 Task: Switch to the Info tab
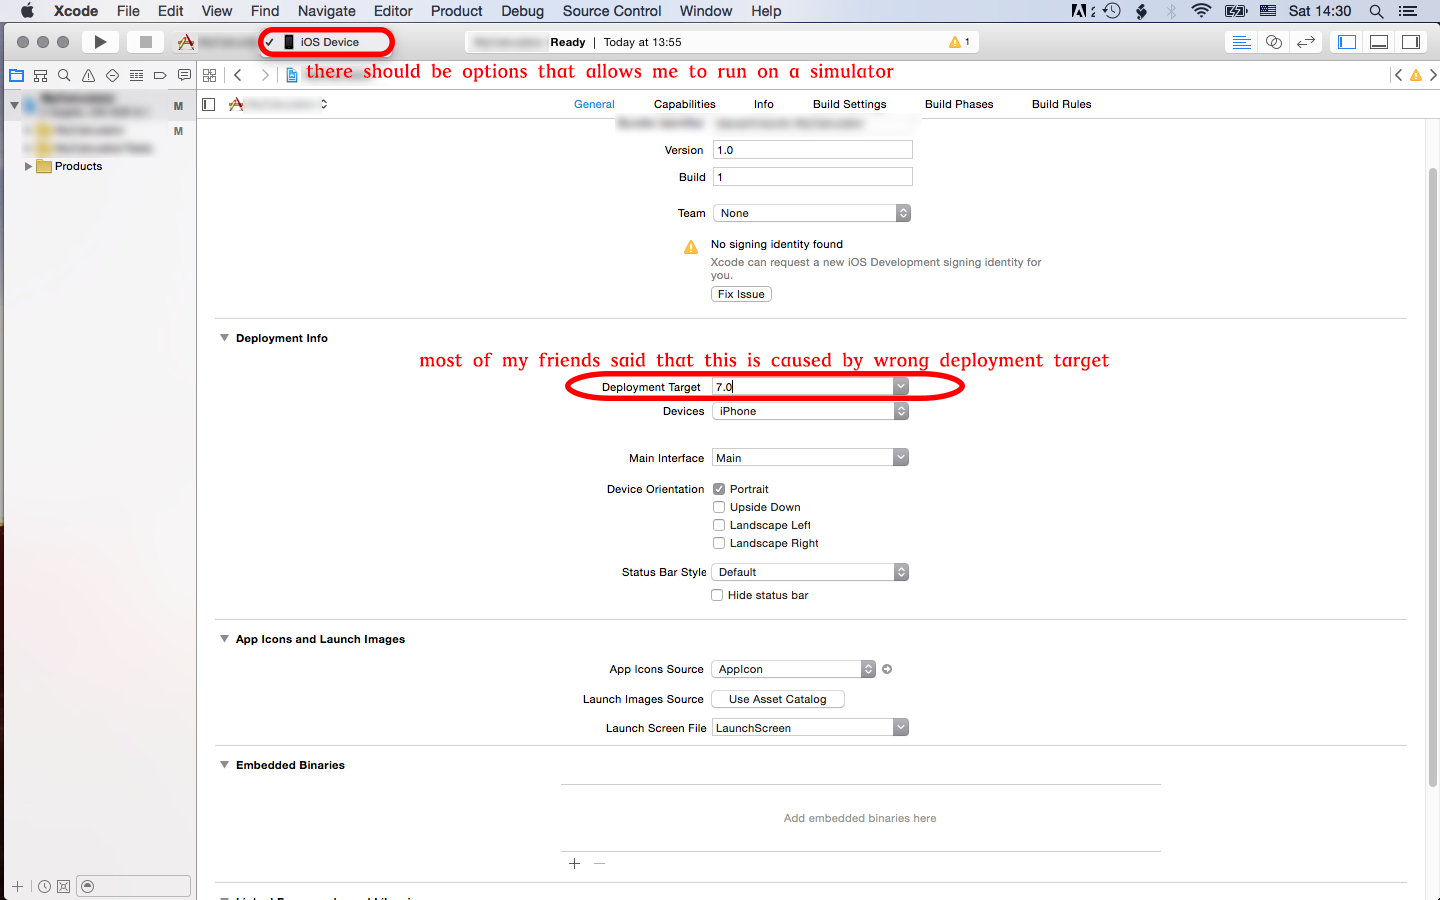pos(764,104)
